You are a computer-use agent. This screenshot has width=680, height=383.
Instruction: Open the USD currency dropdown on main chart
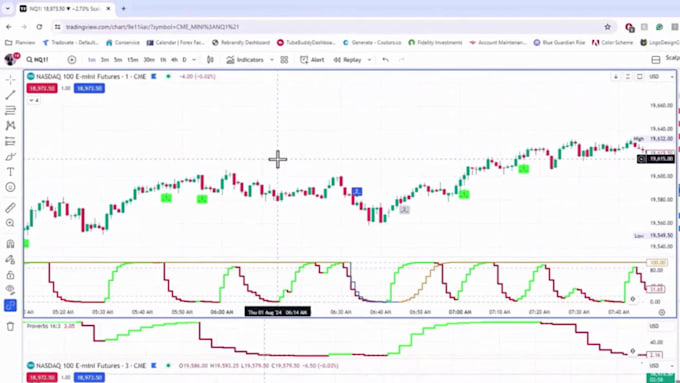pyautogui.click(x=661, y=77)
